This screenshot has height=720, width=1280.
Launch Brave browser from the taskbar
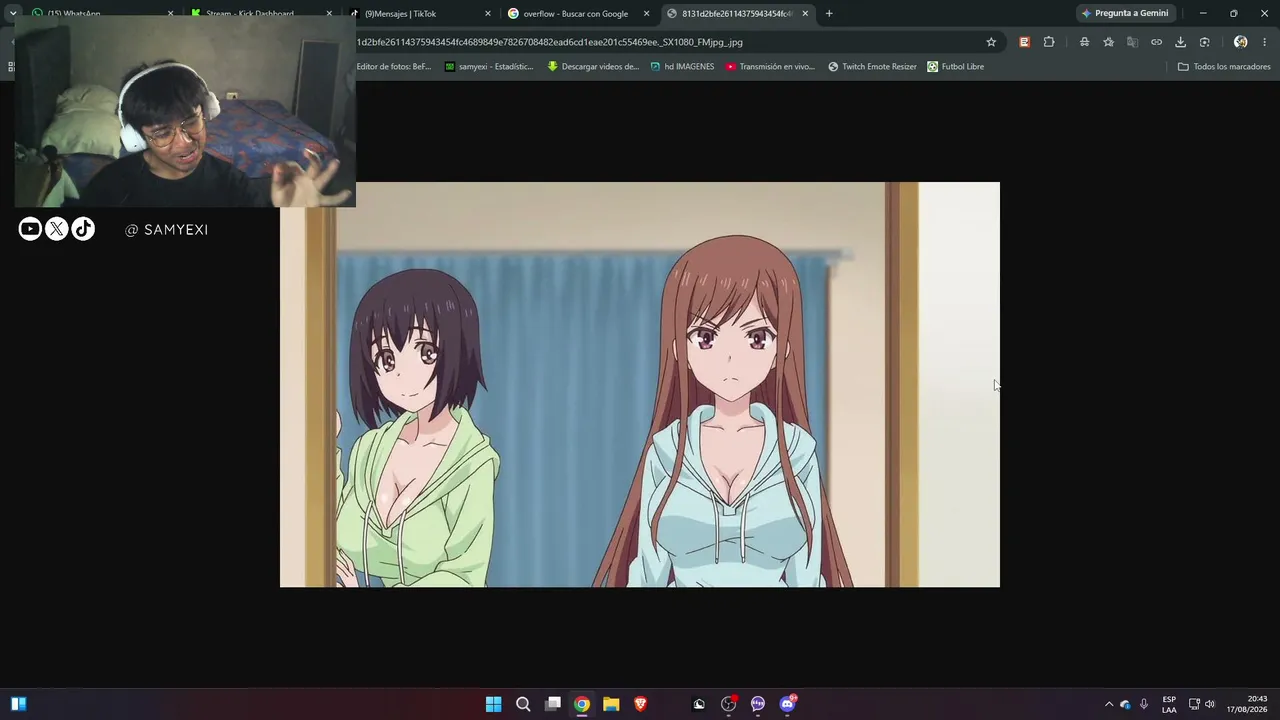[x=640, y=704]
